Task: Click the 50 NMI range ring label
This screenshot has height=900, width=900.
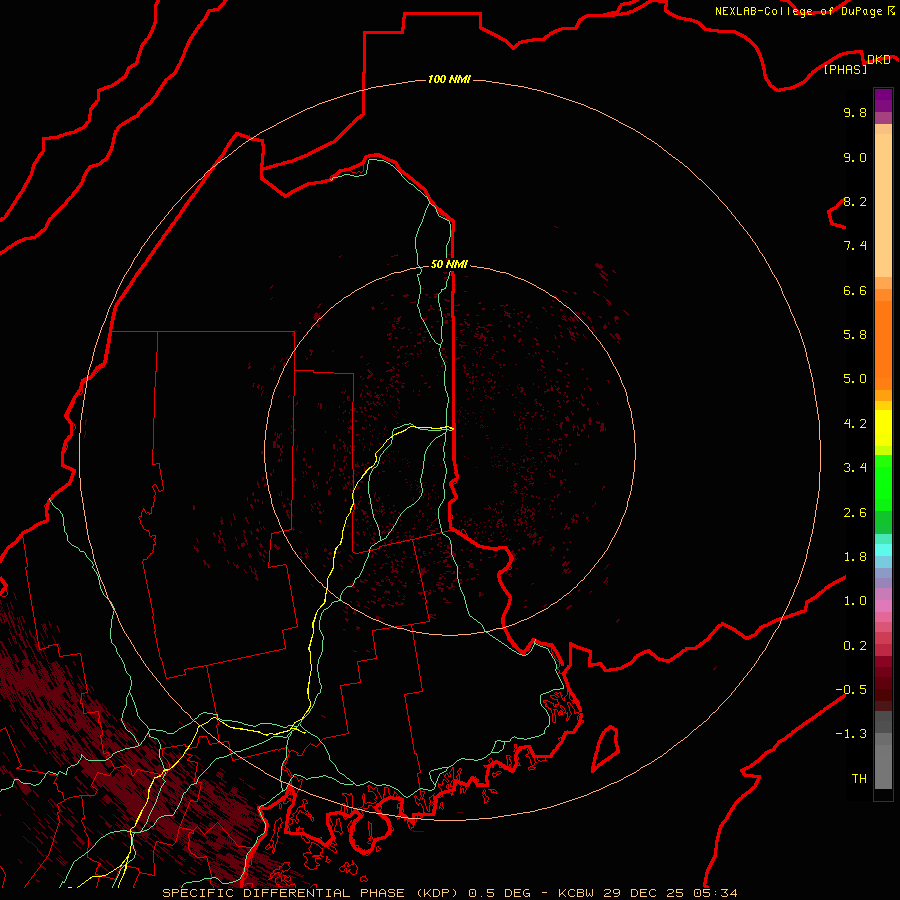Action: click(x=449, y=264)
